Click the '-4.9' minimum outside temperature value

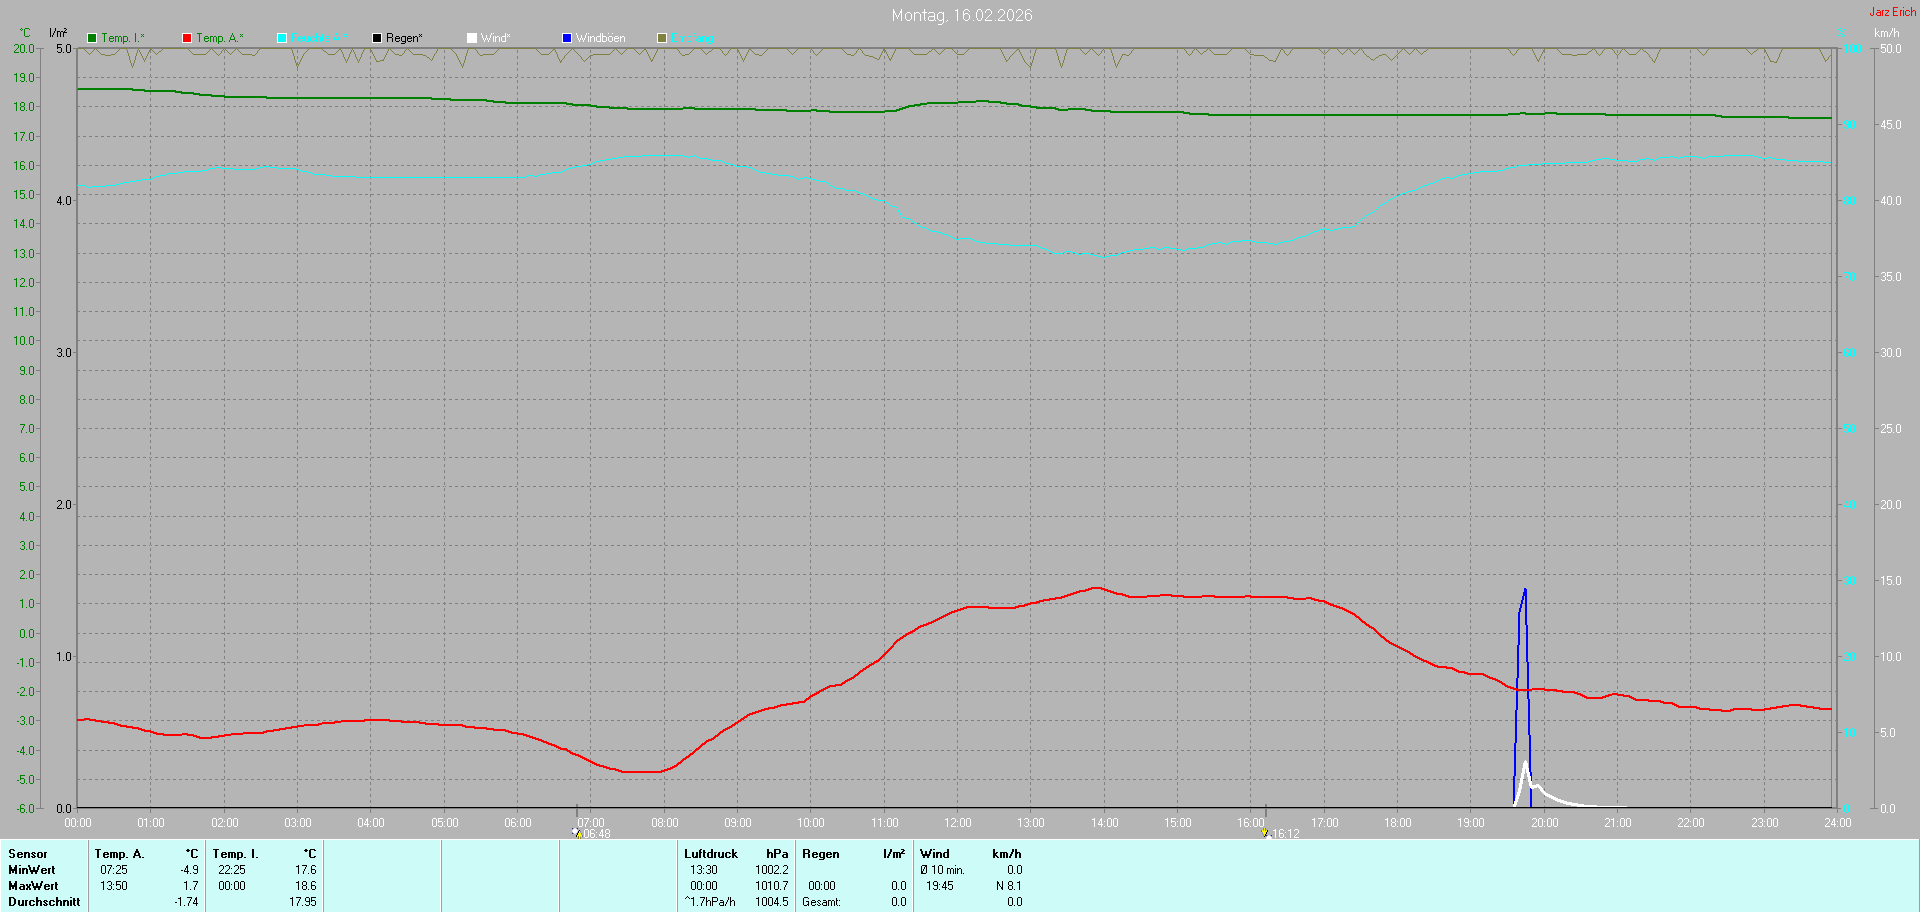(189, 870)
